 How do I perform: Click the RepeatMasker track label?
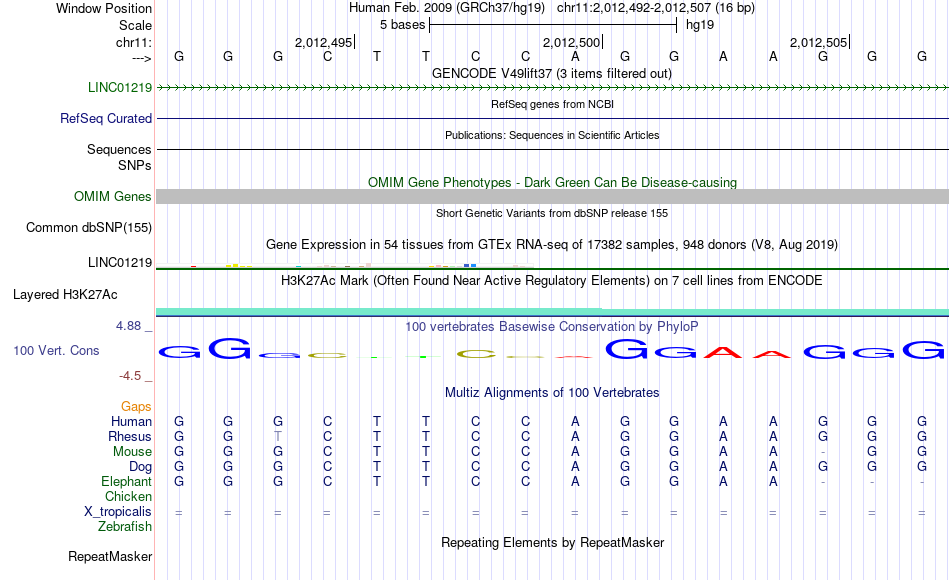coord(110,556)
